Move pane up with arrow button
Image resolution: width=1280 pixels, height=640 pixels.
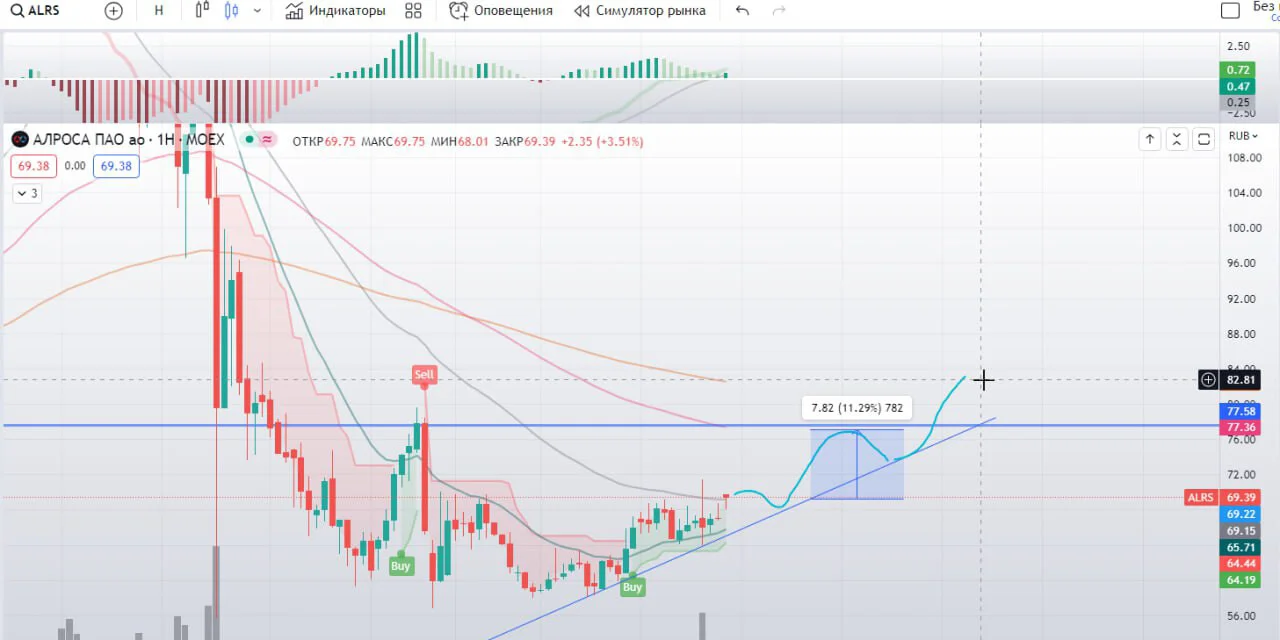click(x=1150, y=139)
